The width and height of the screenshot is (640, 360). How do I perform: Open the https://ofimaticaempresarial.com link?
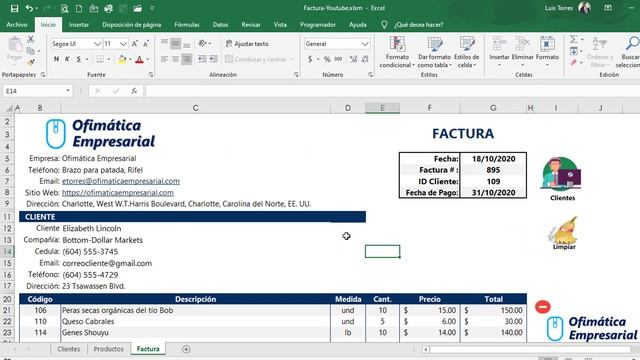[x=118, y=193]
